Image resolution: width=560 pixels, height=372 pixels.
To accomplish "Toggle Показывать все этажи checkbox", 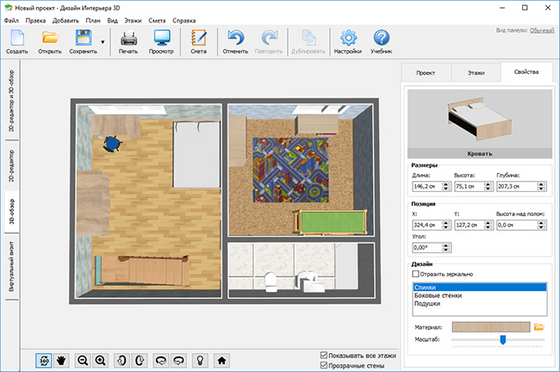I will [x=324, y=355].
